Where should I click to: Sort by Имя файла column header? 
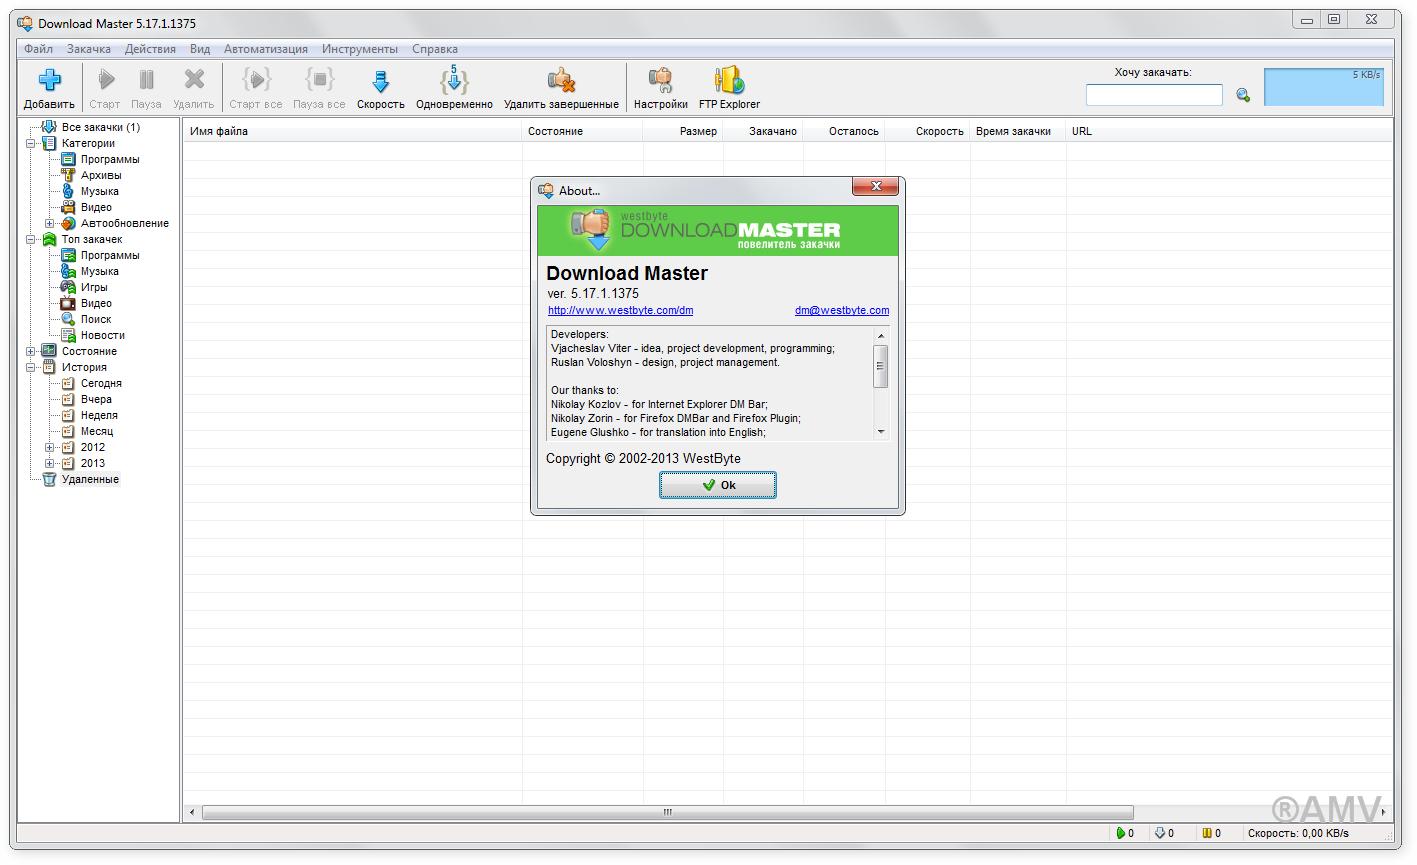pos(352,131)
